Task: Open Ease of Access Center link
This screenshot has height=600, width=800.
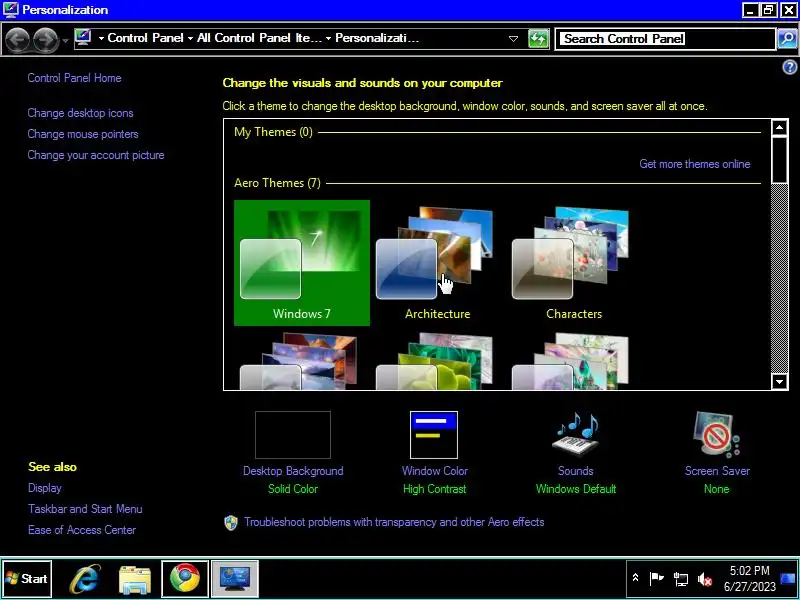Action: (x=82, y=530)
